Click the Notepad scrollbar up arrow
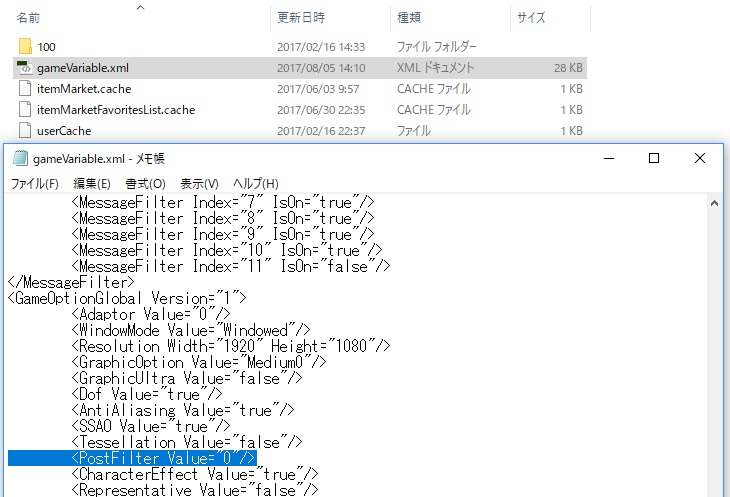This screenshot has width=730, height=497. coord(714,203)
